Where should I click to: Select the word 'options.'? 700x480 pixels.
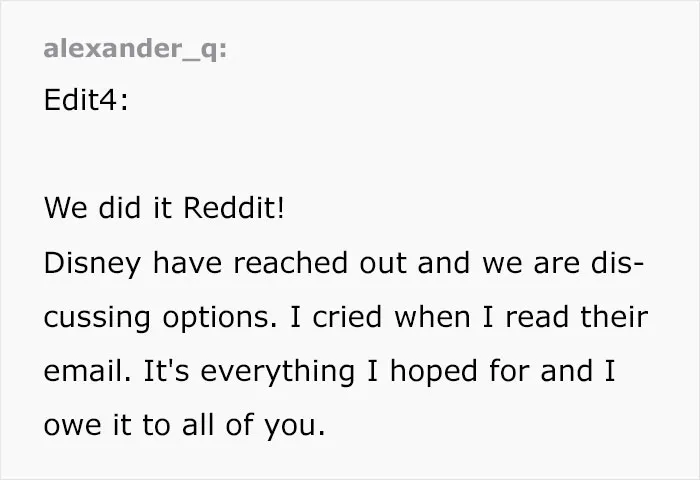click(220, 318)
